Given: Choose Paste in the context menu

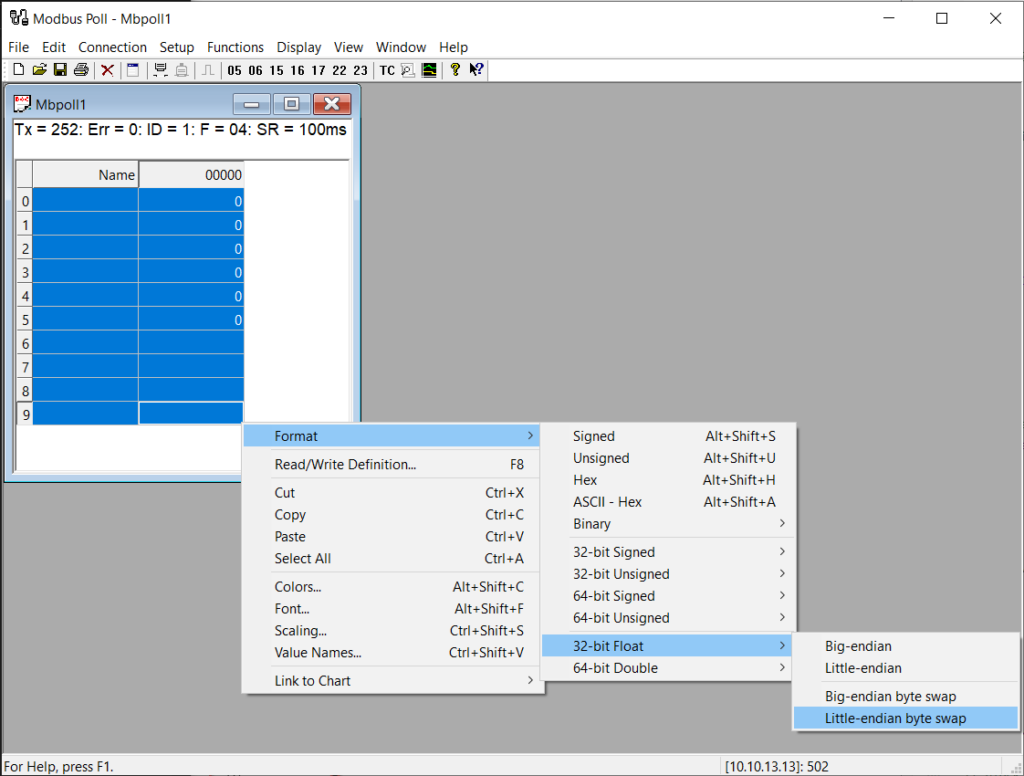Looking at the screenshot, I should pyautogui.click(x=391, y=536).
